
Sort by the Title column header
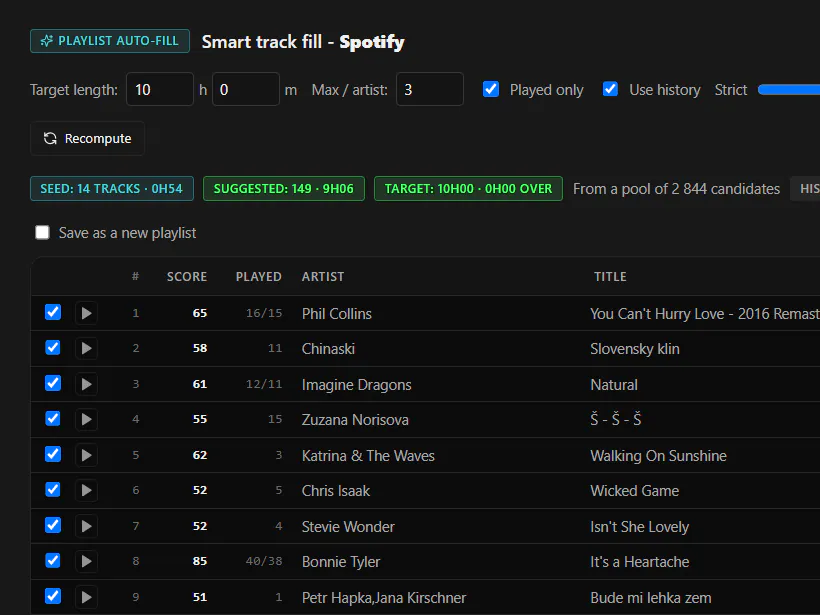click(610, 277)
